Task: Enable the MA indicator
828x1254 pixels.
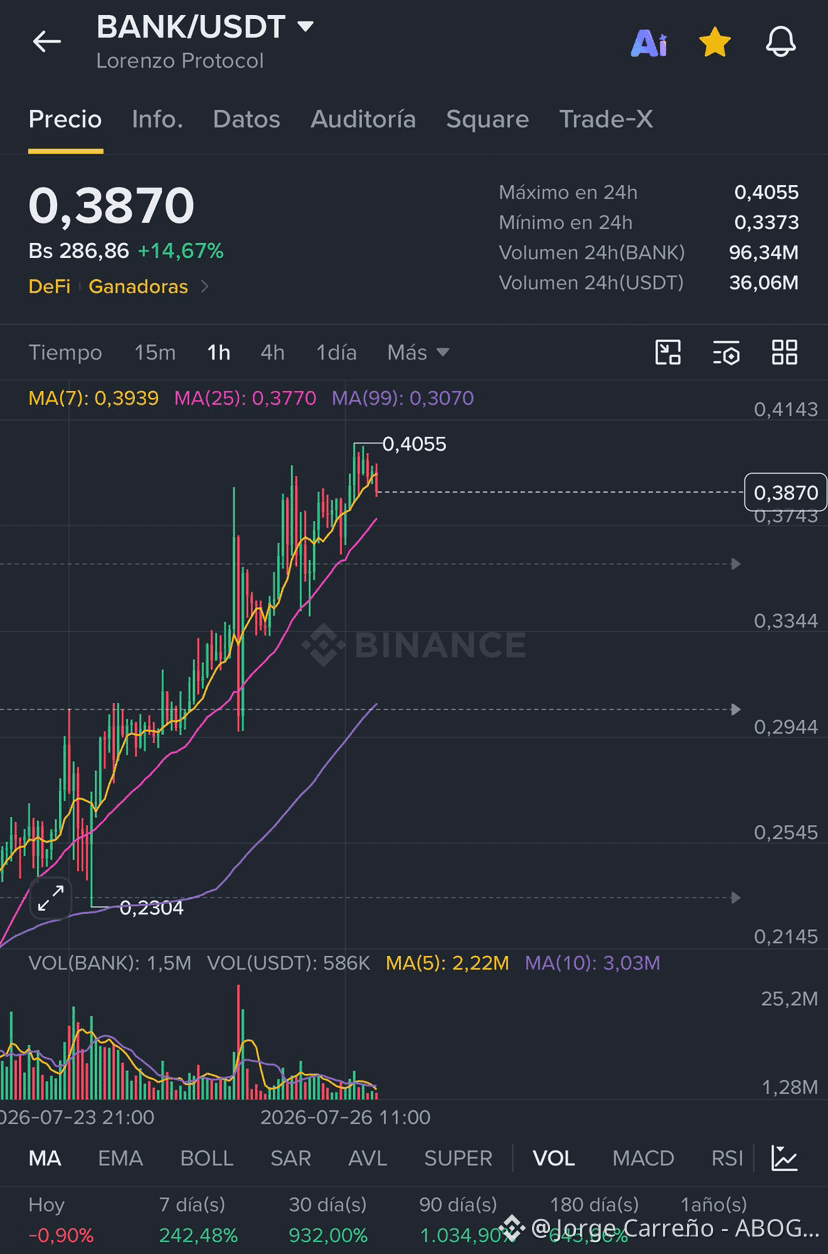Action: pyautogui.click(x=45, y=1158)
